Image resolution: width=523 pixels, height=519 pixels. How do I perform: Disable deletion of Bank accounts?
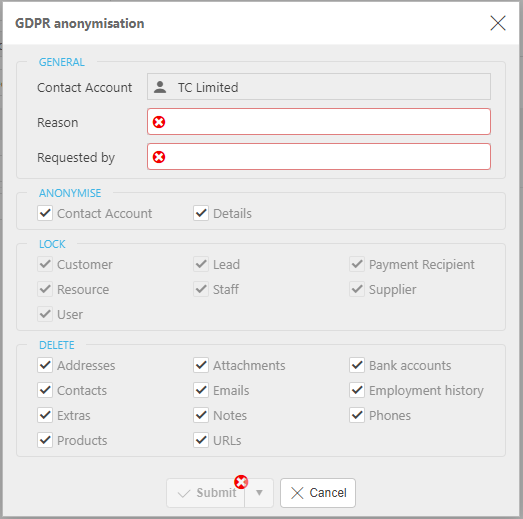(357, 365)
